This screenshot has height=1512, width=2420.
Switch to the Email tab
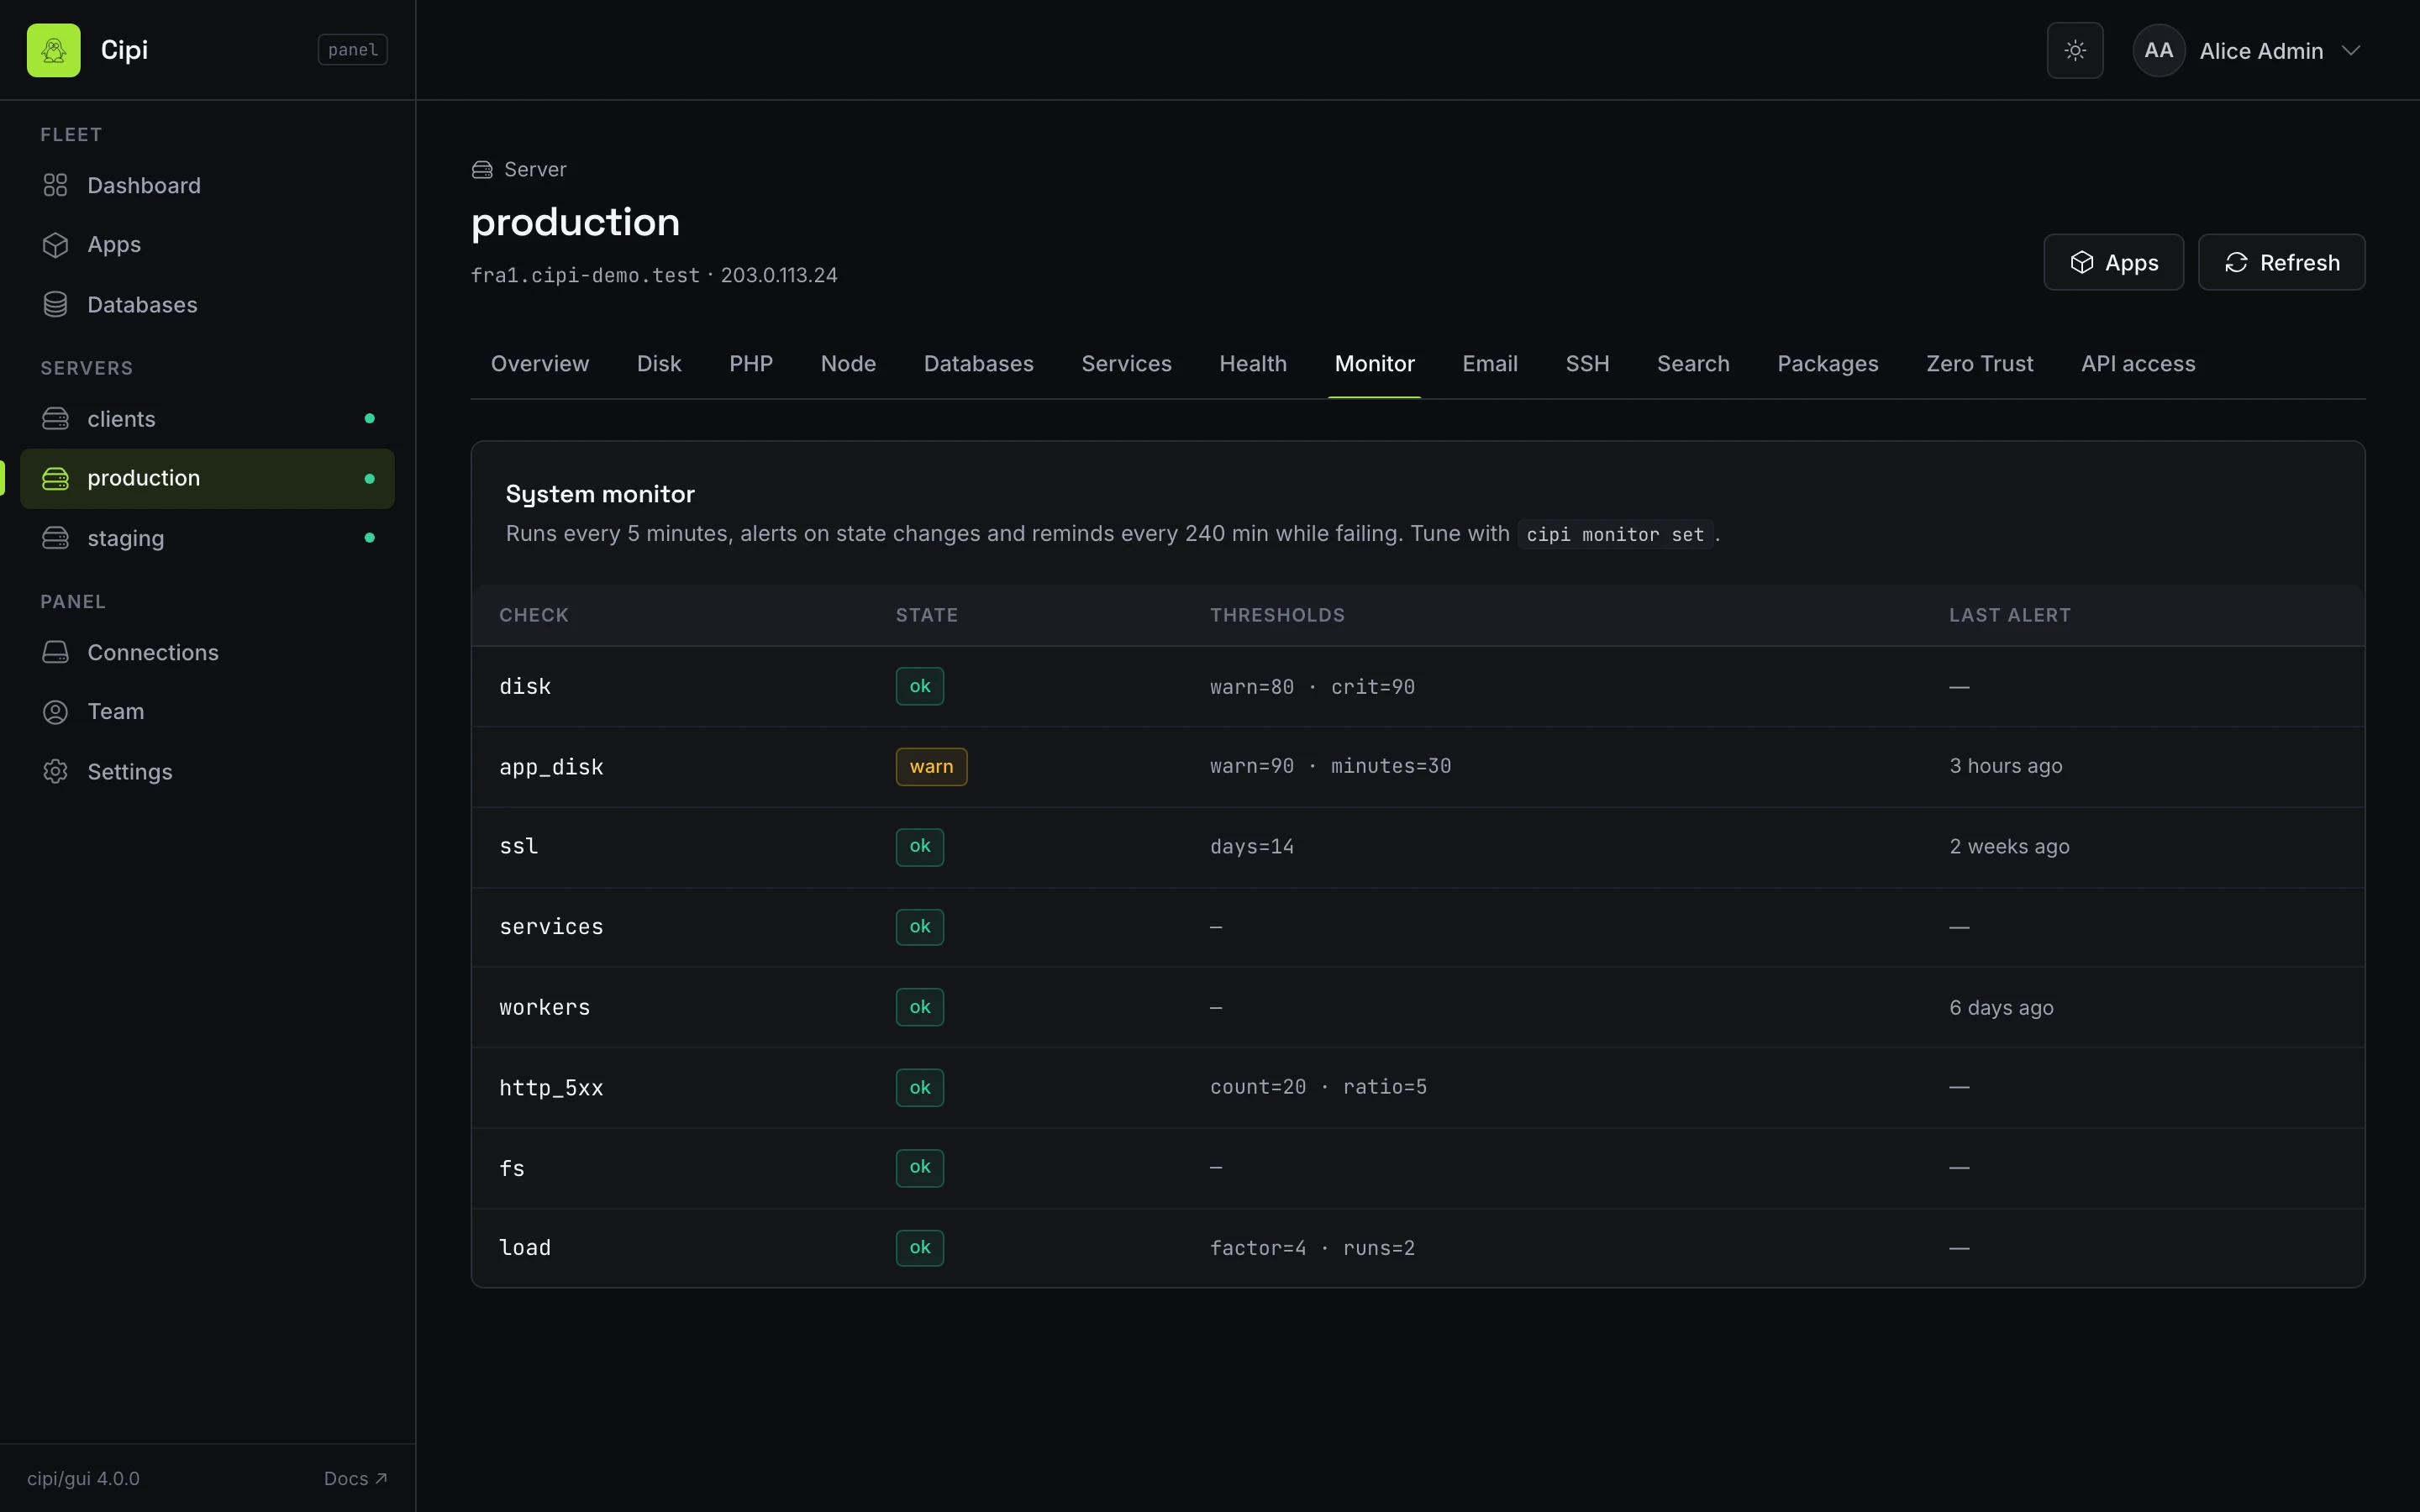pos(1490,364)
